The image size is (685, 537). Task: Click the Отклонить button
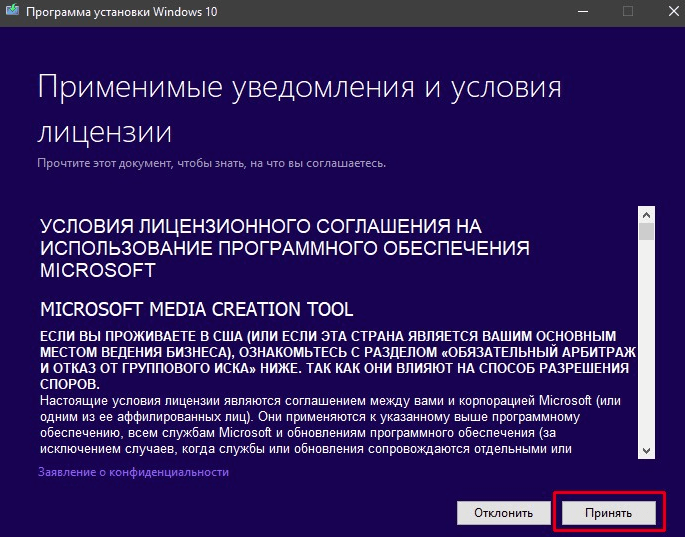tap(504, 513)
